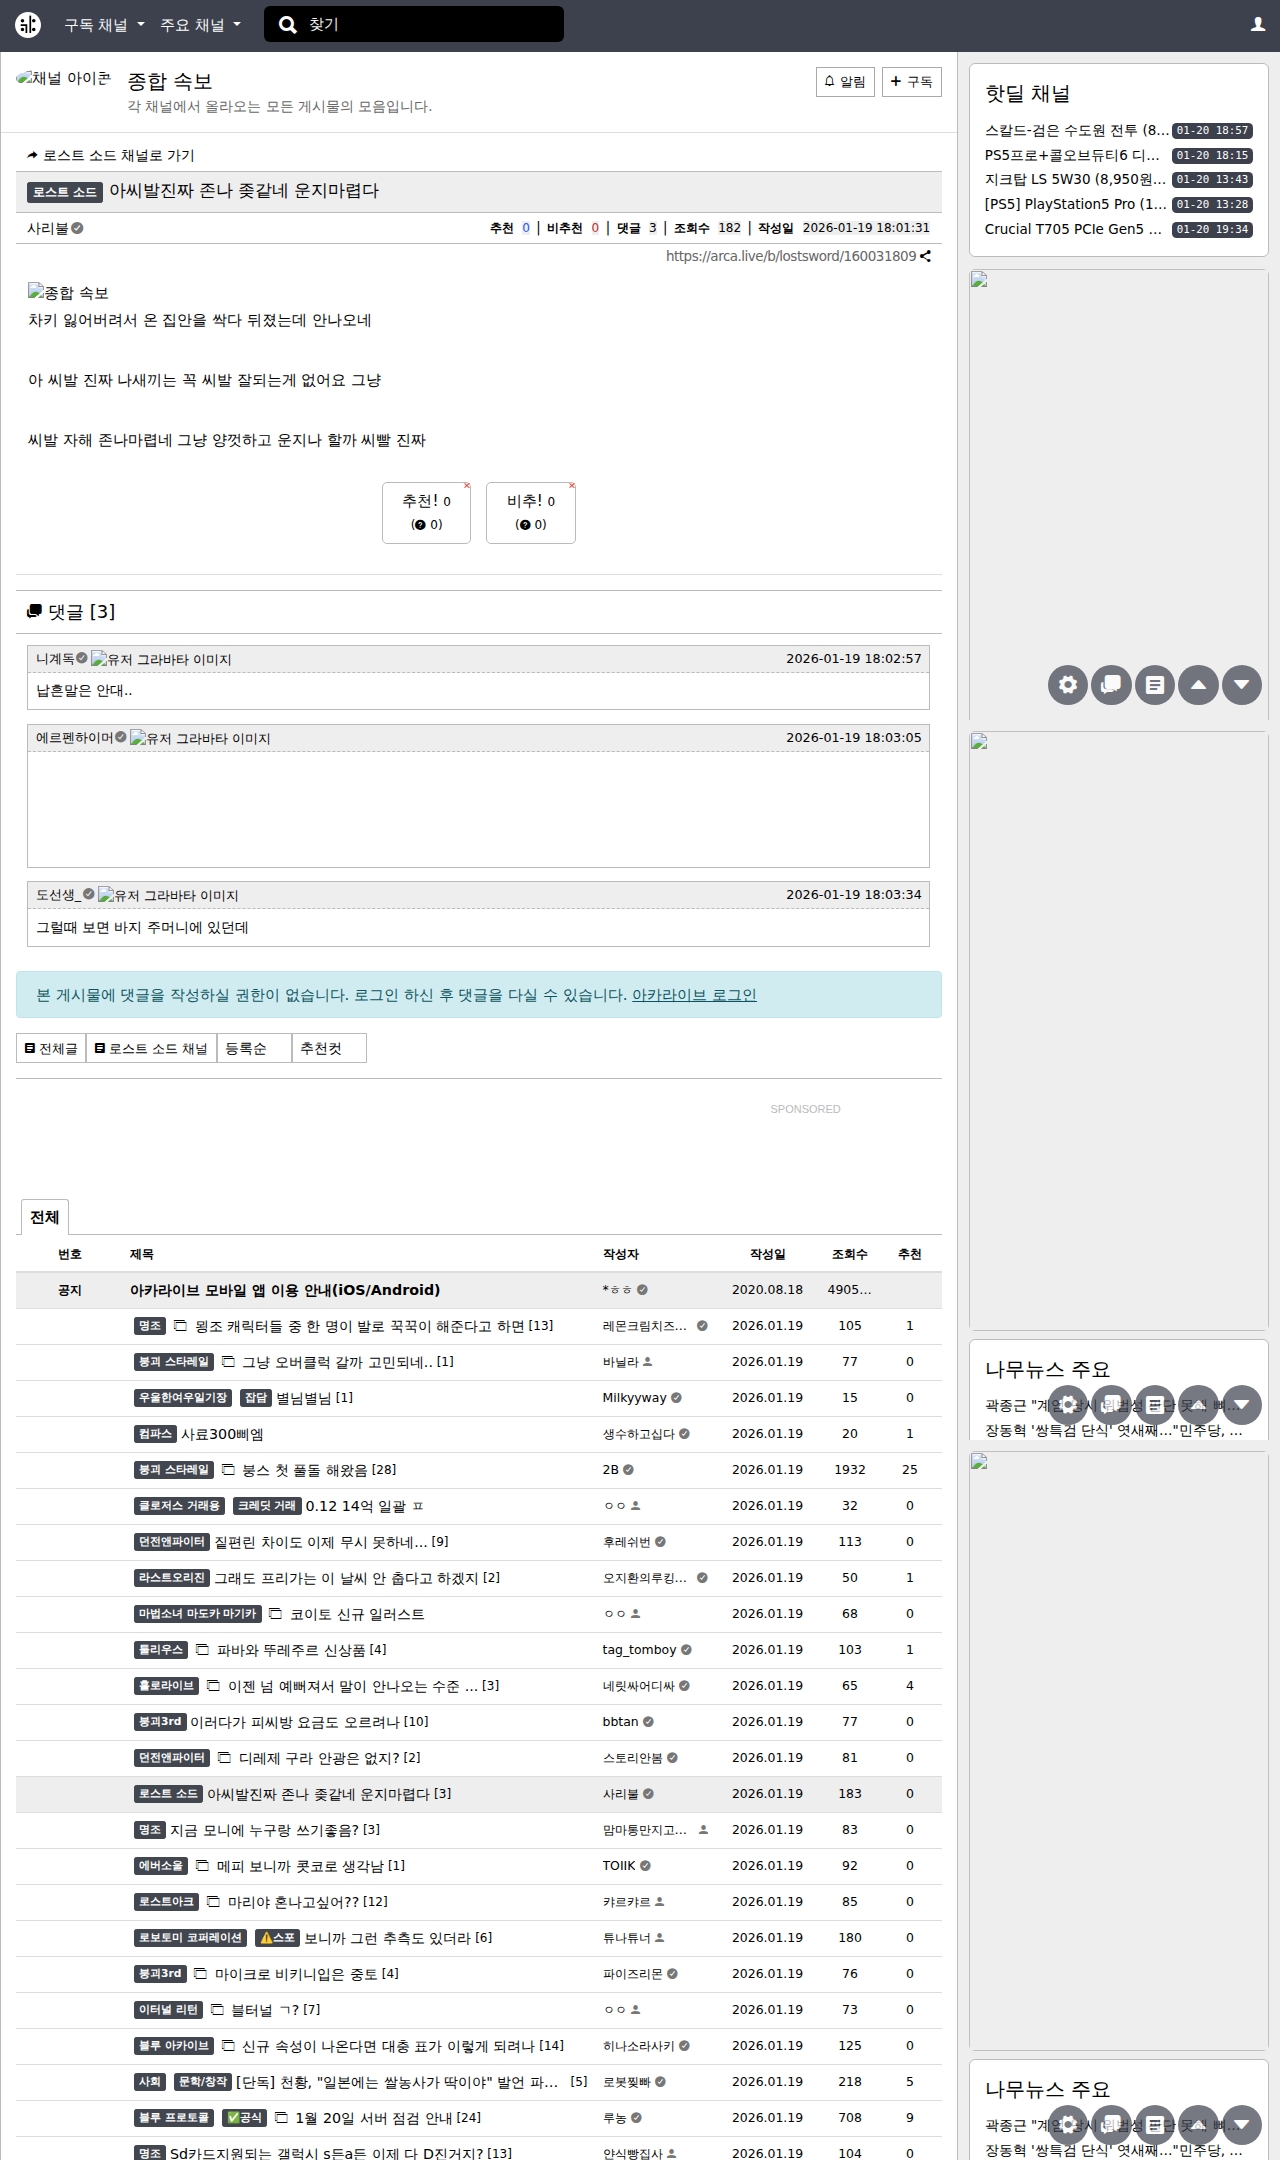Click the 홀로라이브 channel badge
This screenshot has width=1280, height=2160.
[166, 1686]
